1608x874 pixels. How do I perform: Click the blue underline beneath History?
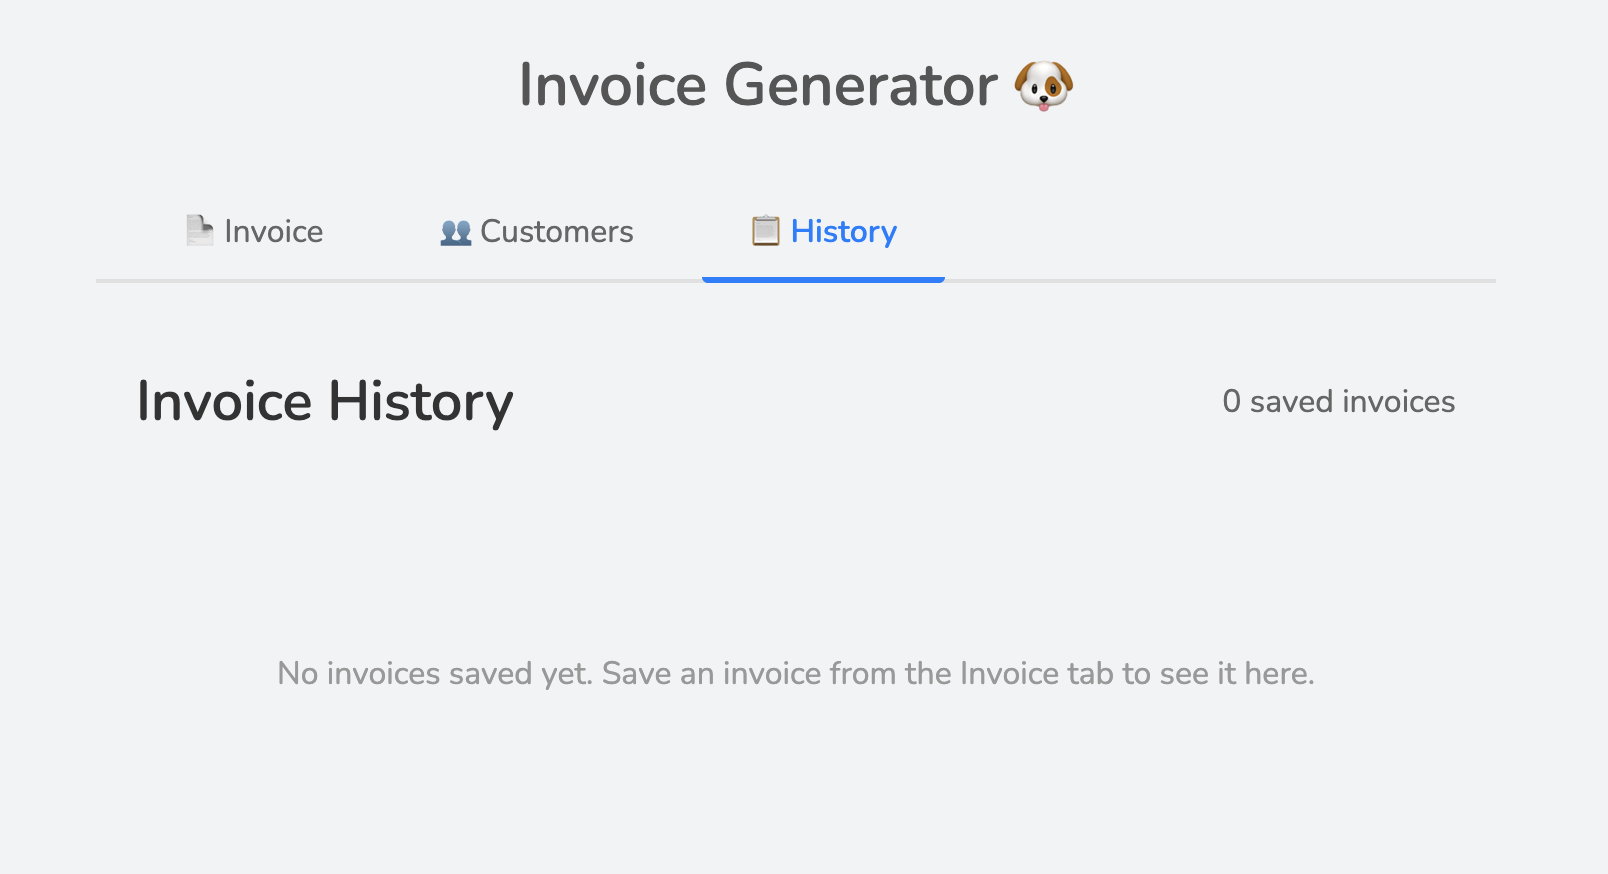[823, 280]
